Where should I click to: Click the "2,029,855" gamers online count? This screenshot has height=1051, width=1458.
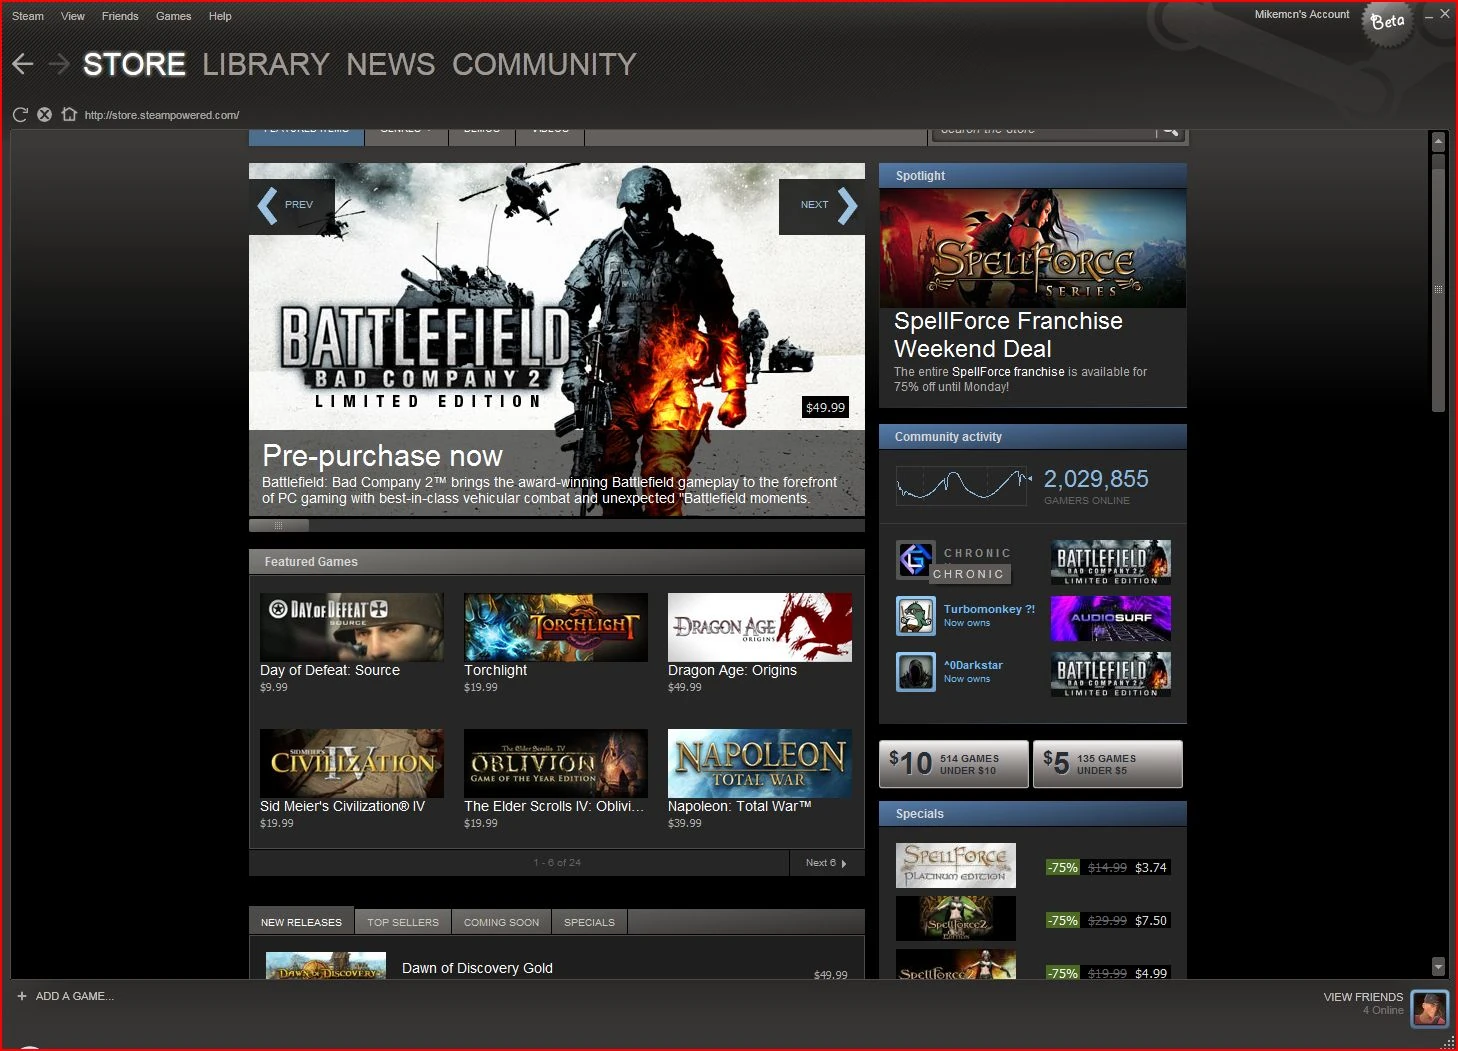1096,479
